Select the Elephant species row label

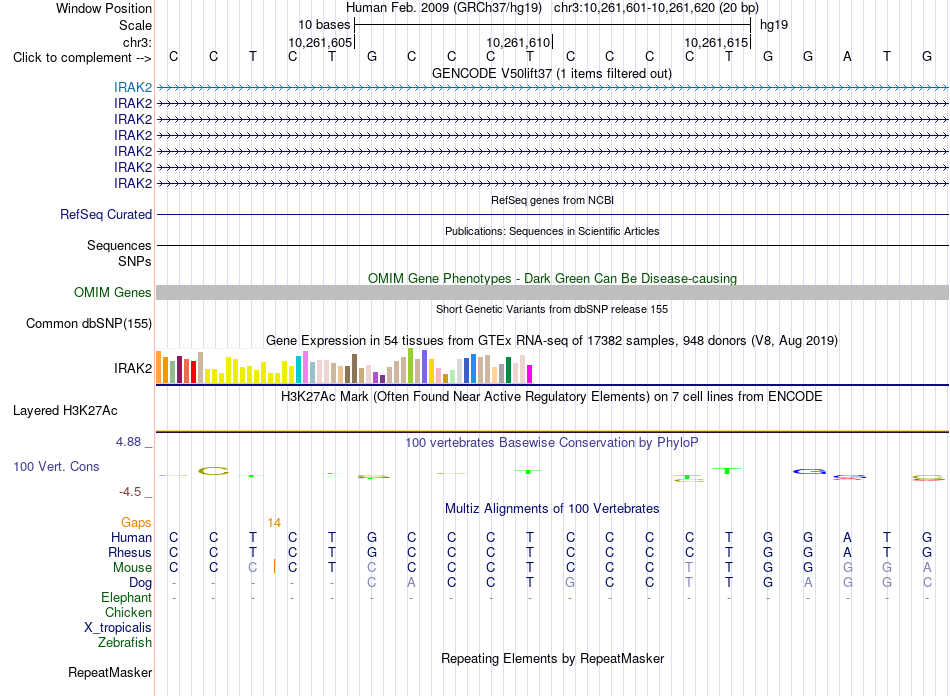126,598
